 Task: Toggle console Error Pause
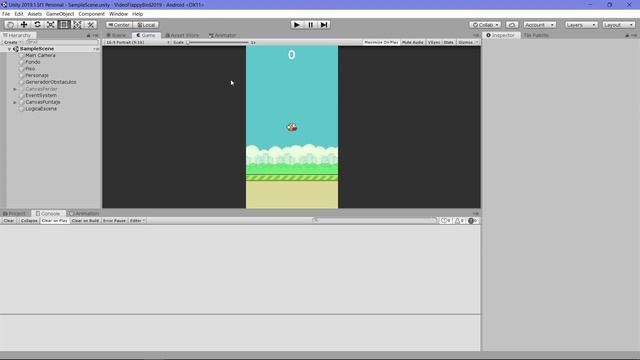[x=114, y=220]
